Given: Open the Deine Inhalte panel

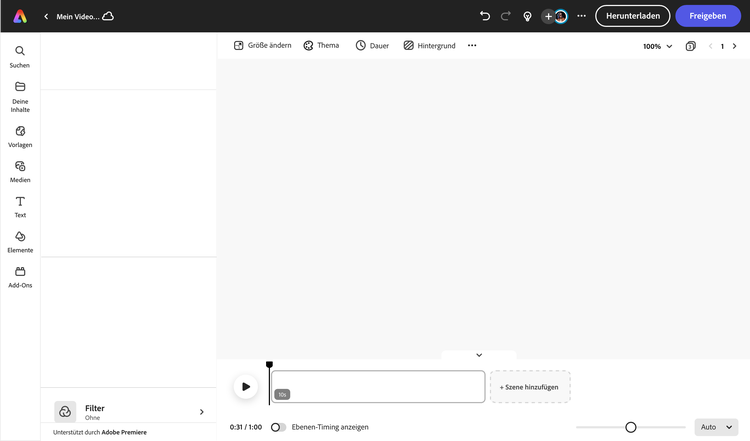Looking at the screenshot, I should pos(20,97).
